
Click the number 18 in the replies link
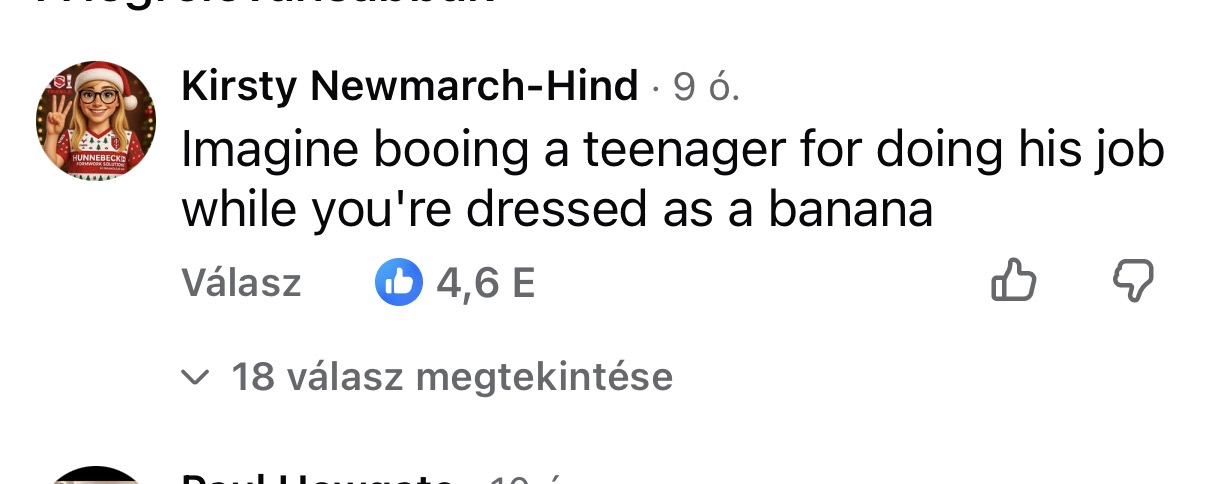(253, 377)
